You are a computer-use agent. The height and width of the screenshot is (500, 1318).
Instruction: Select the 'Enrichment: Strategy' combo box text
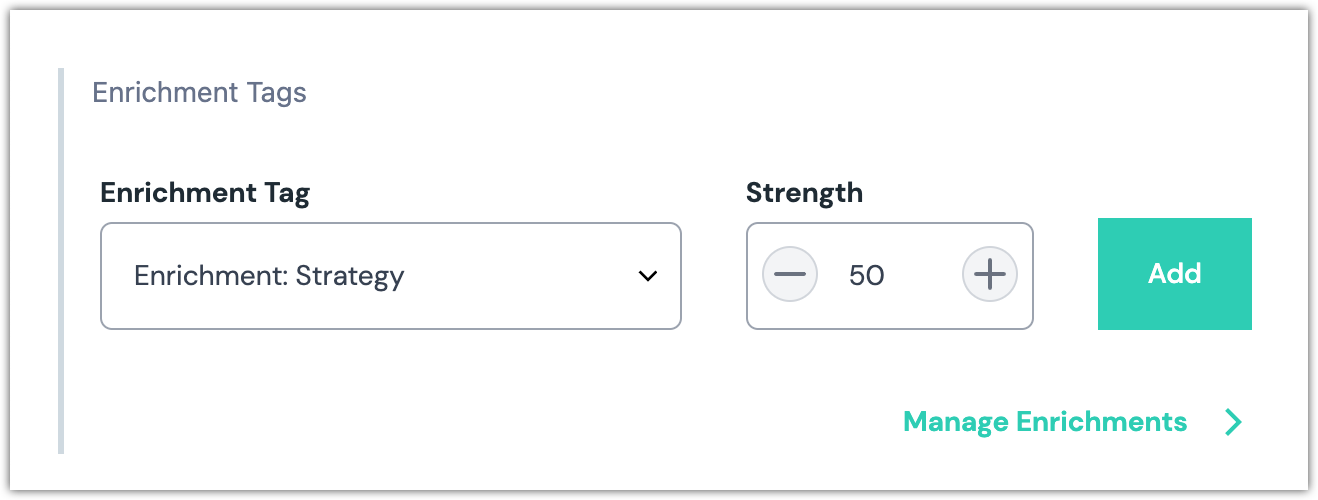coord(269,276)
